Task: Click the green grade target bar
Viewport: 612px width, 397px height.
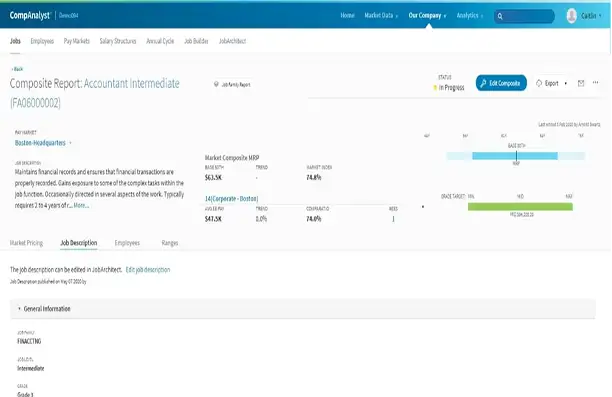Action: pos(520,207)
